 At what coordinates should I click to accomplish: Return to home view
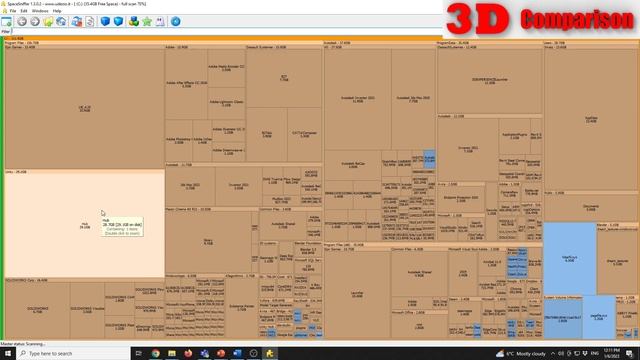[x=61, y=22]
